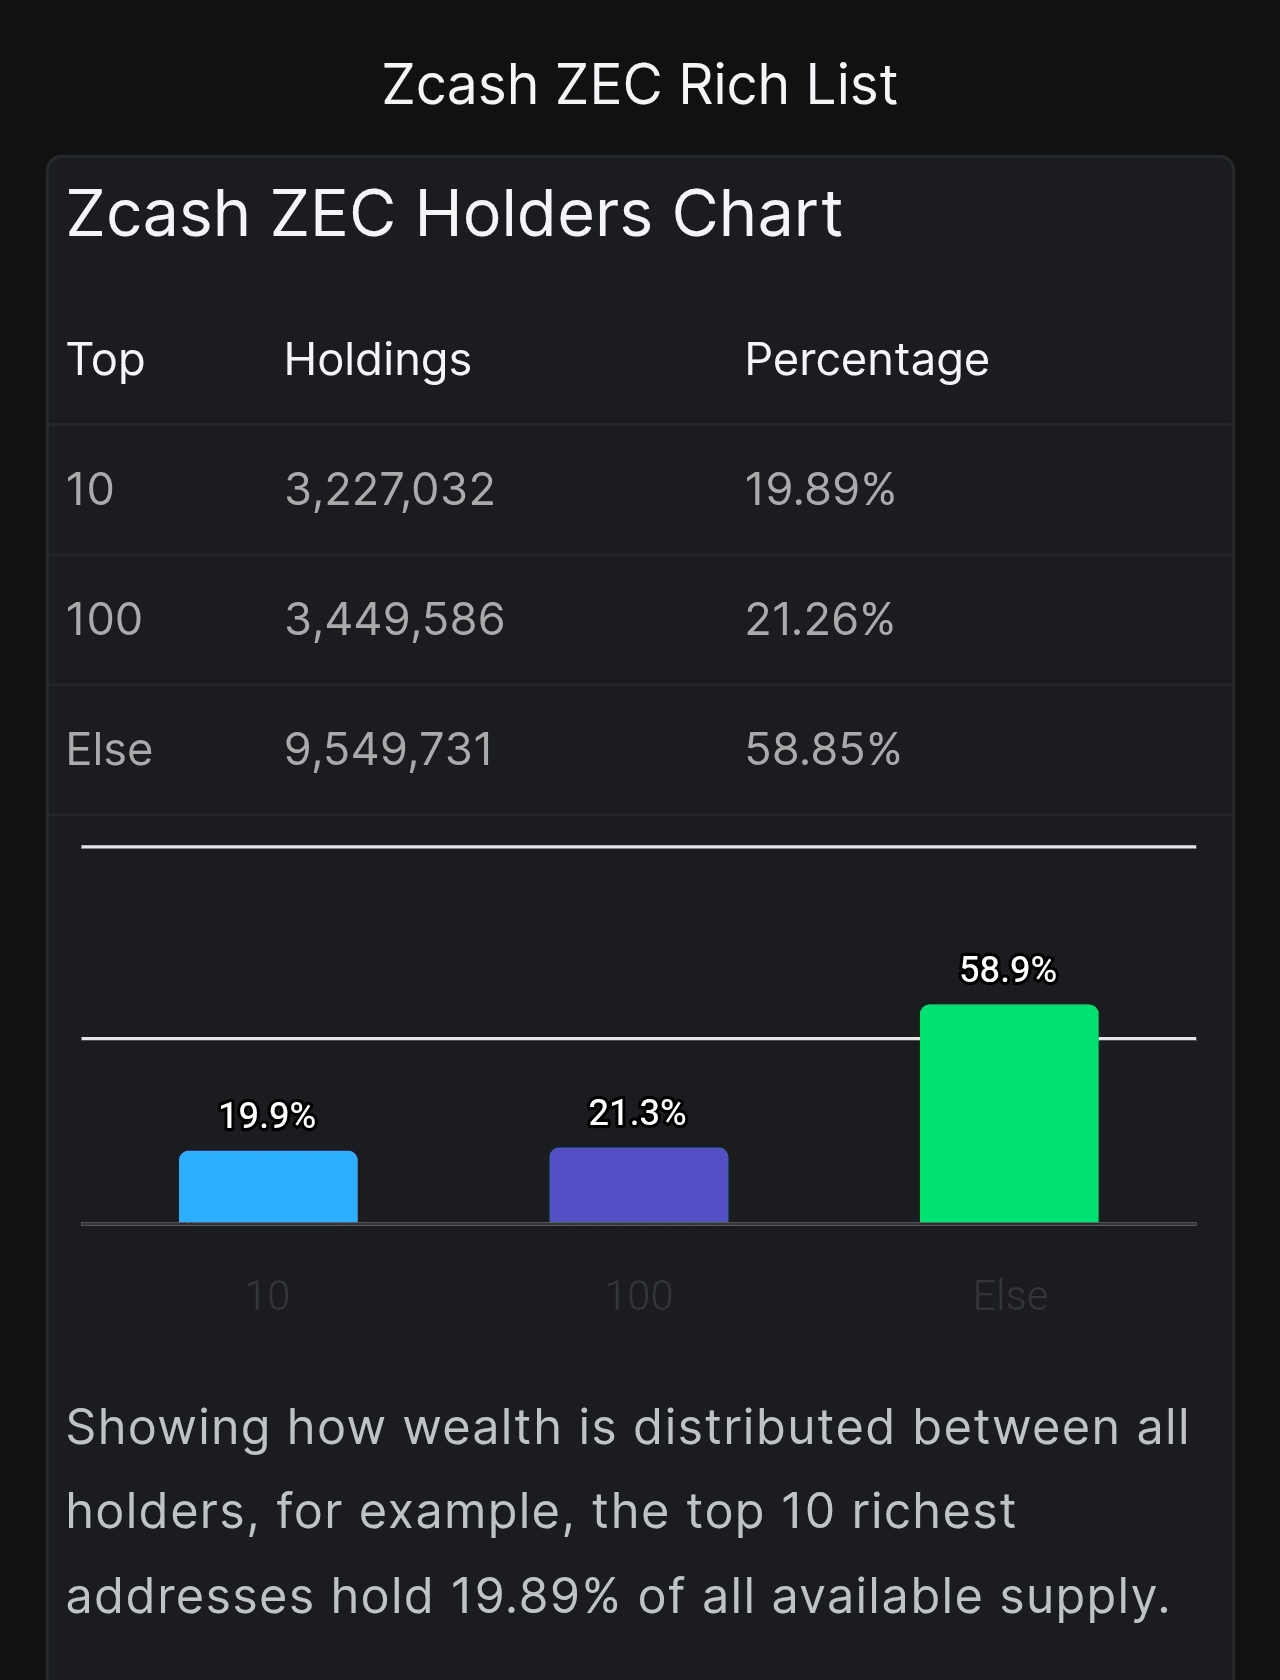
Task: Click the 21.26% percentage table cell
Action: (x=820, y=620)
